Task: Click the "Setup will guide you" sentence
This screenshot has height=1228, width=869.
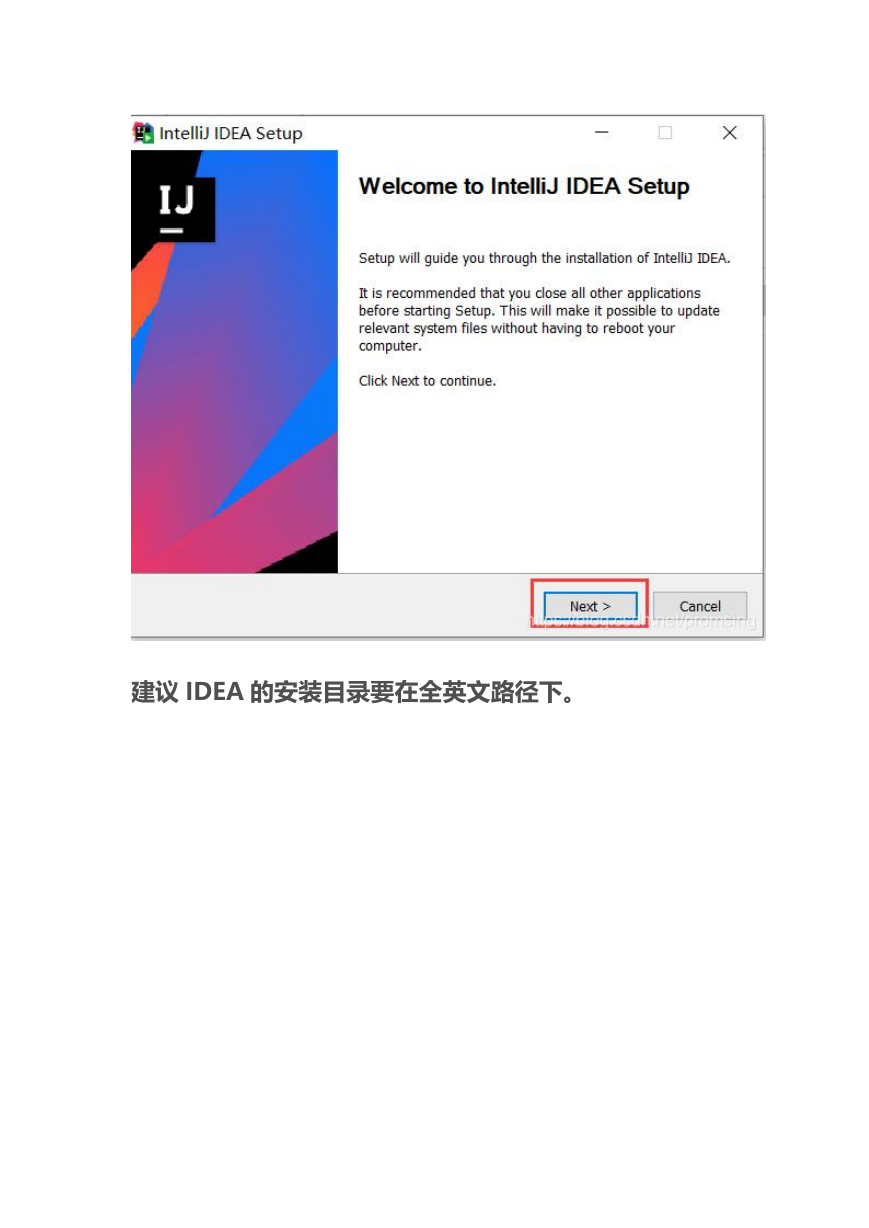Action: click(x=545, y=258)
